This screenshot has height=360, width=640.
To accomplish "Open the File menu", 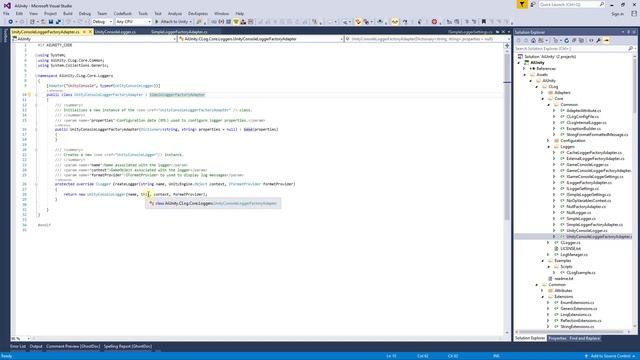I will pyautogui.click(x=6, y=13).
